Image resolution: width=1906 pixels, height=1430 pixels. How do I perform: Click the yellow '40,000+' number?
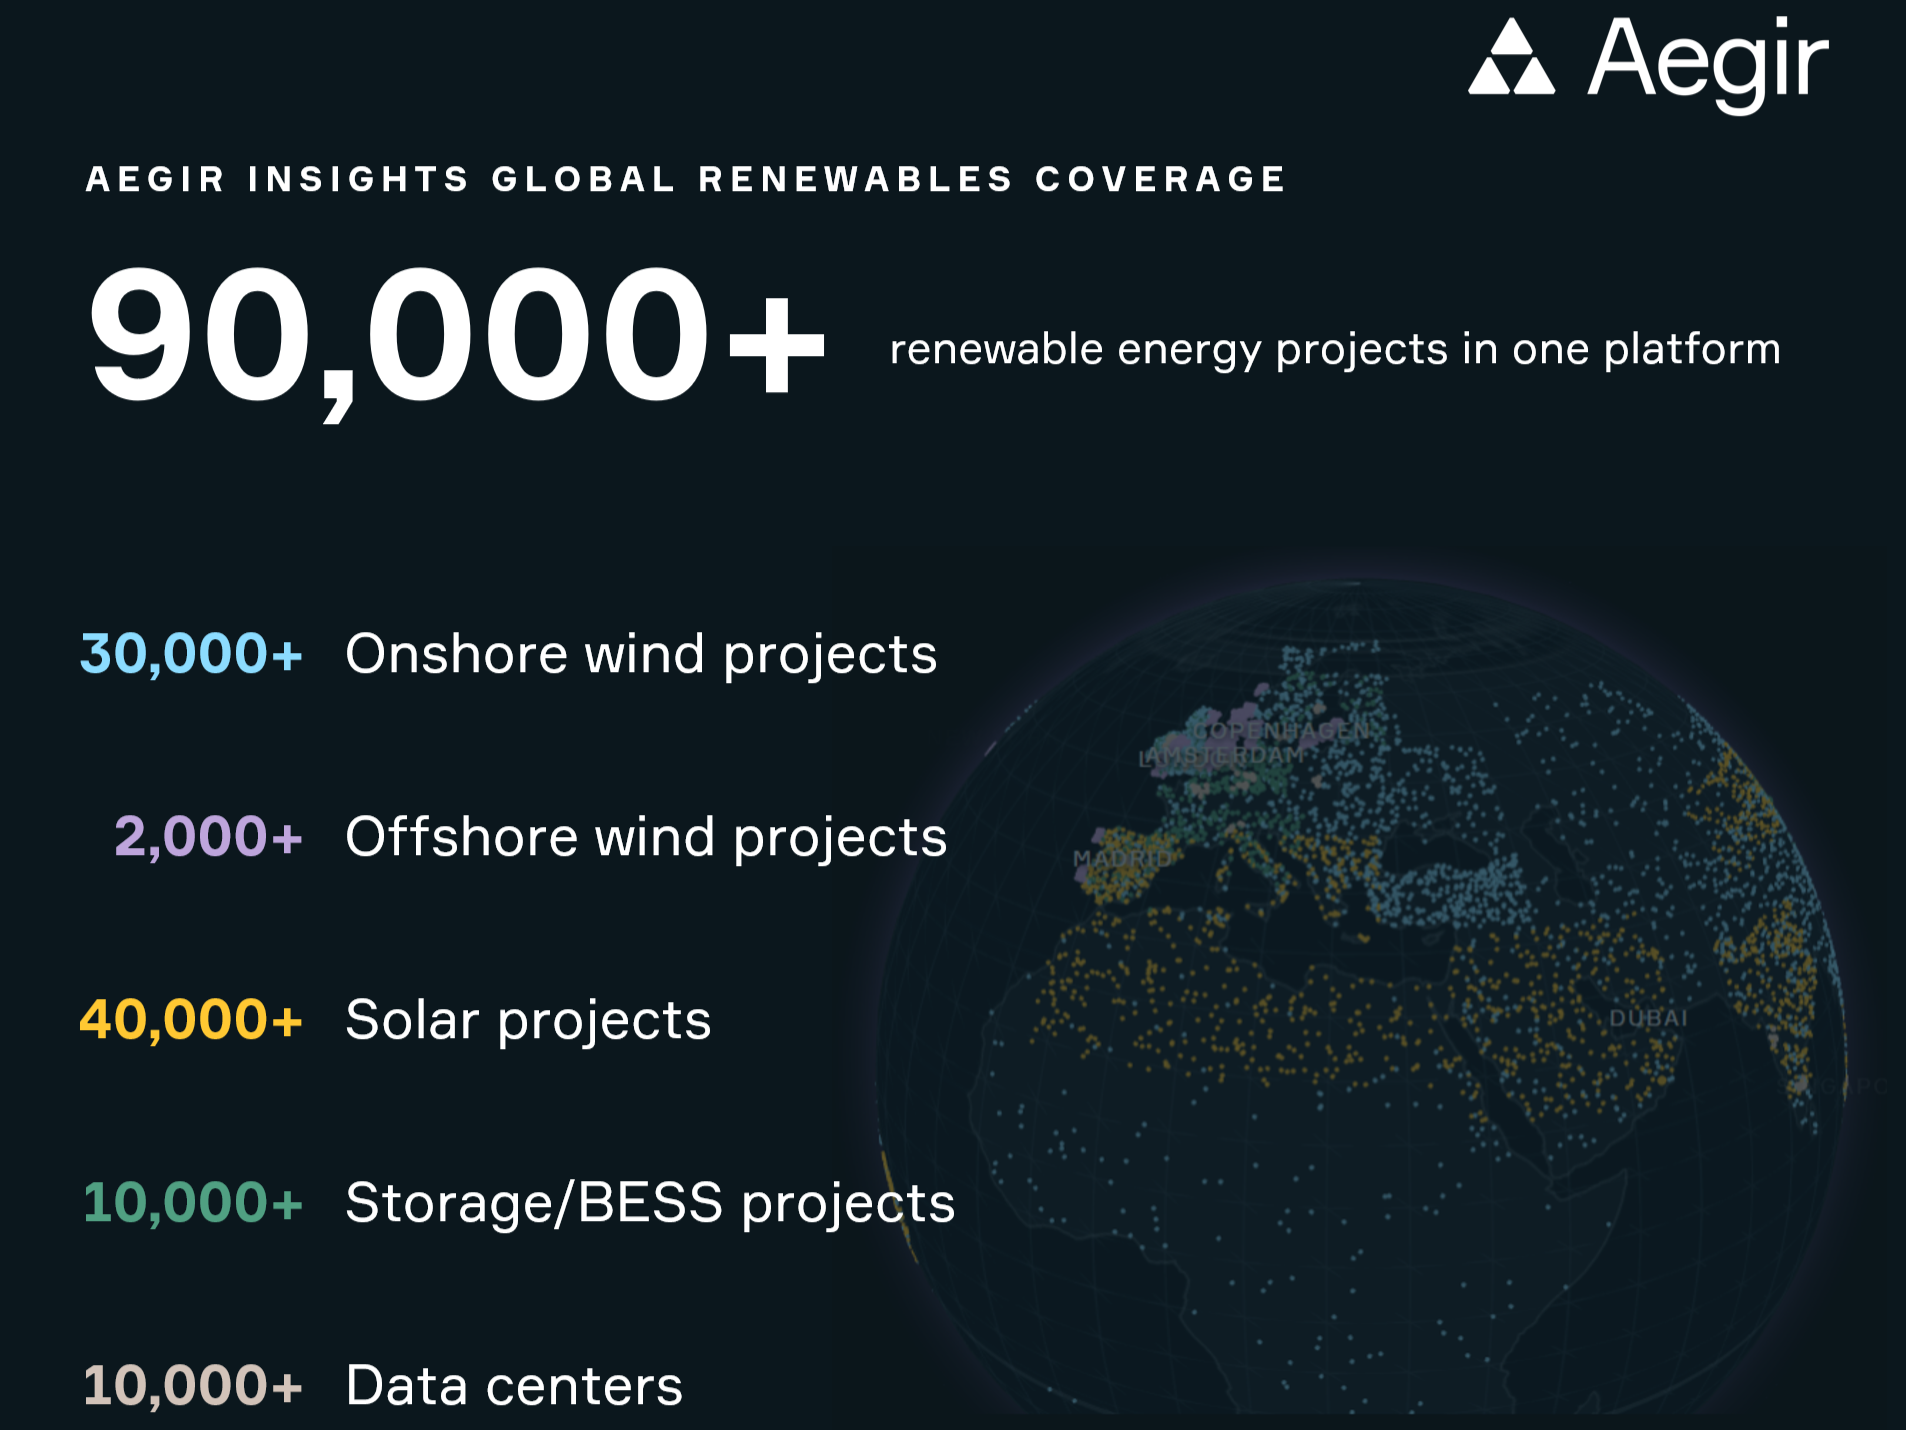[x=191, y=1020]
